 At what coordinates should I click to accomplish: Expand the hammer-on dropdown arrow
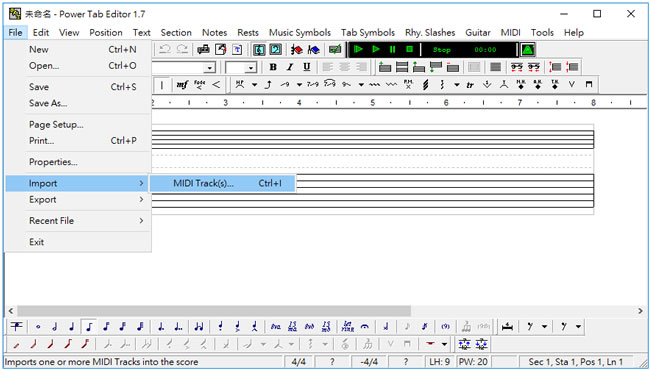coord(254,85)
